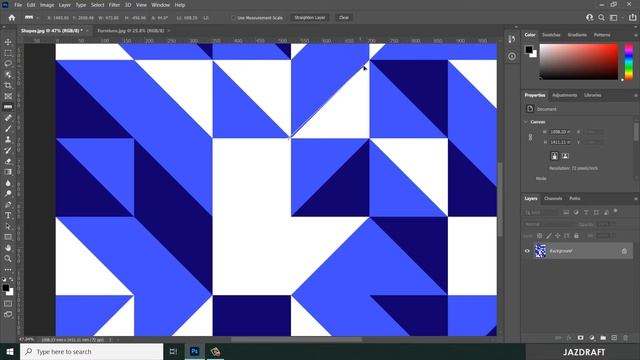This screenshot has height=360, width=640.
Task: Click the Clear button
Action: tap(344, 18)
